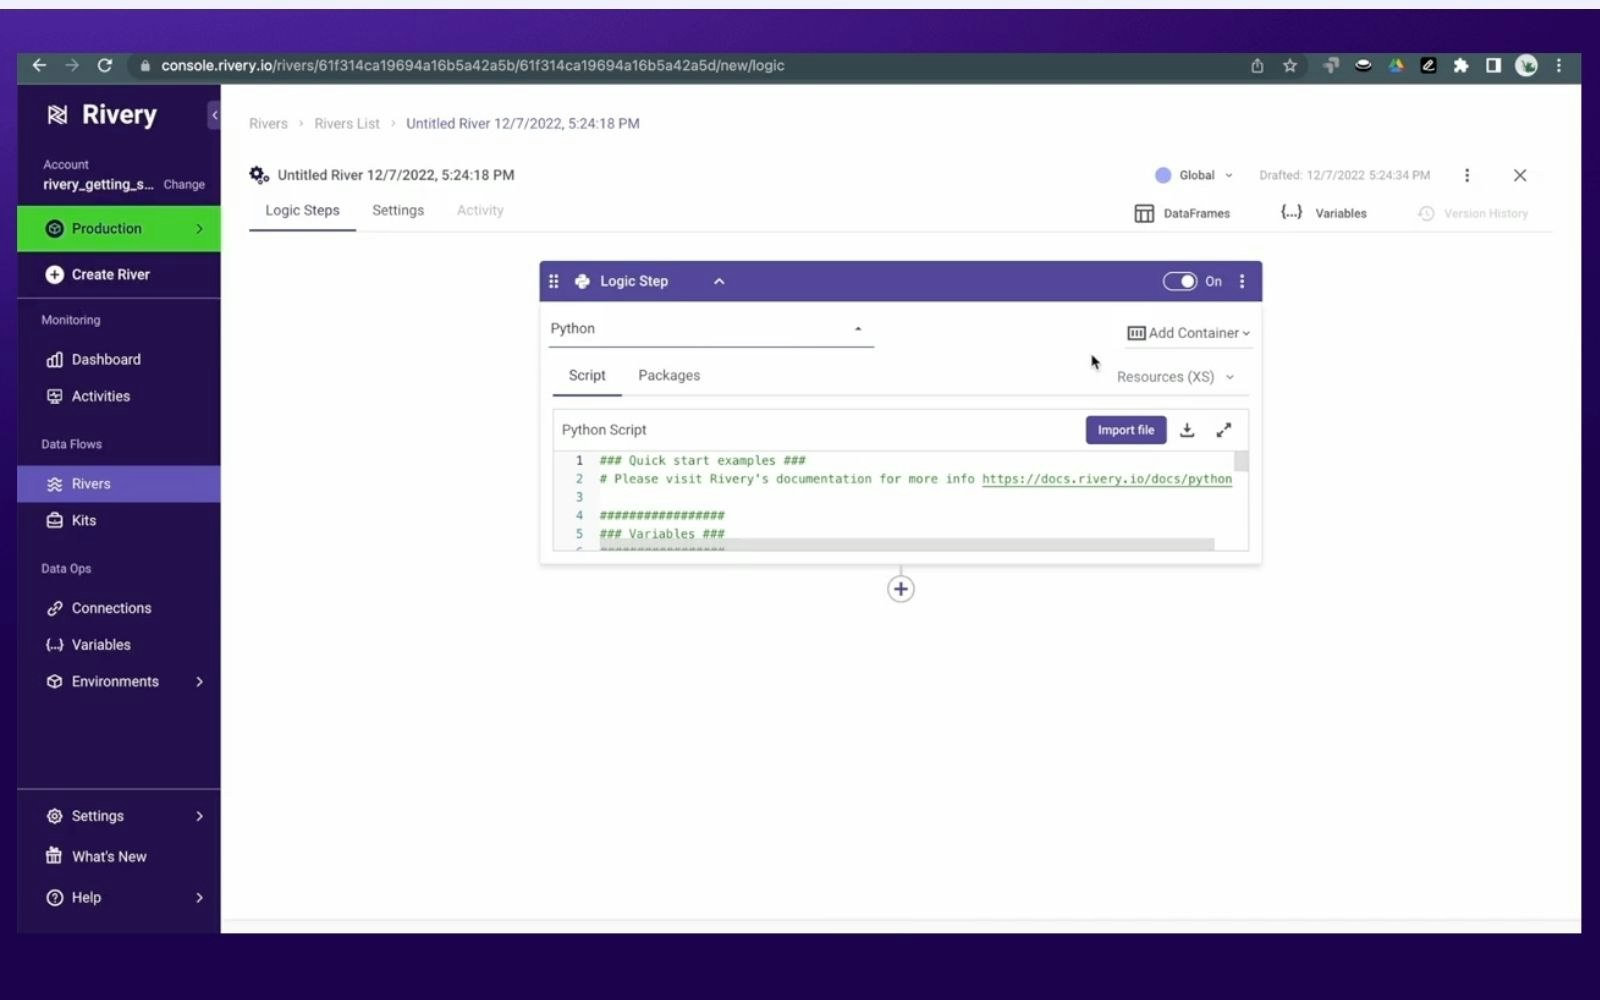
Task: Open the Python language dropdown
Action: pos(711,329)
